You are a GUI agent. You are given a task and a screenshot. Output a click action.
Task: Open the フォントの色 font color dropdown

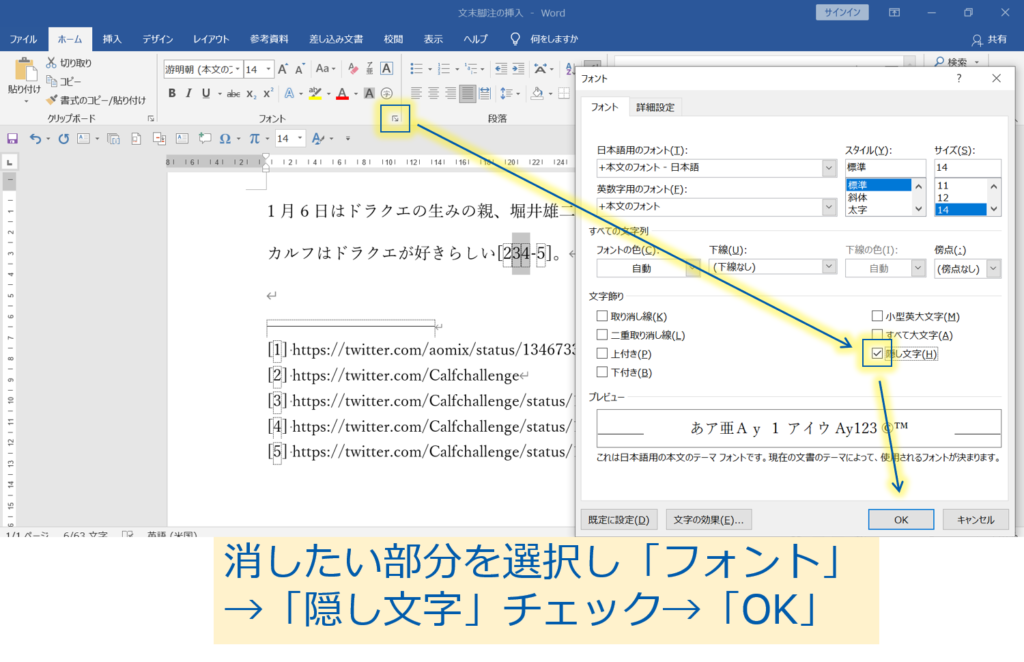pos(693,268)
